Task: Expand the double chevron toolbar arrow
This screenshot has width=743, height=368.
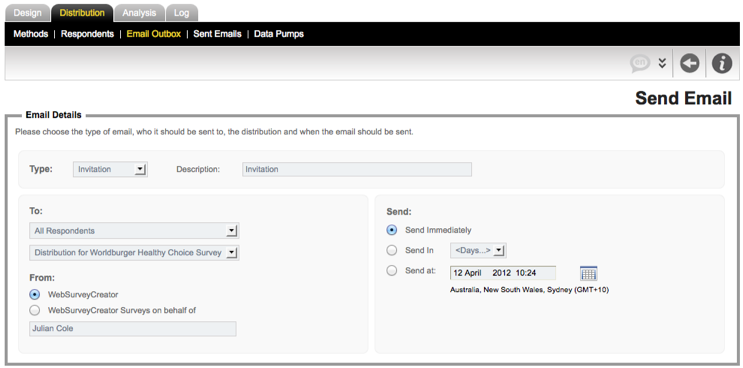Action: (x=662, y=63)
